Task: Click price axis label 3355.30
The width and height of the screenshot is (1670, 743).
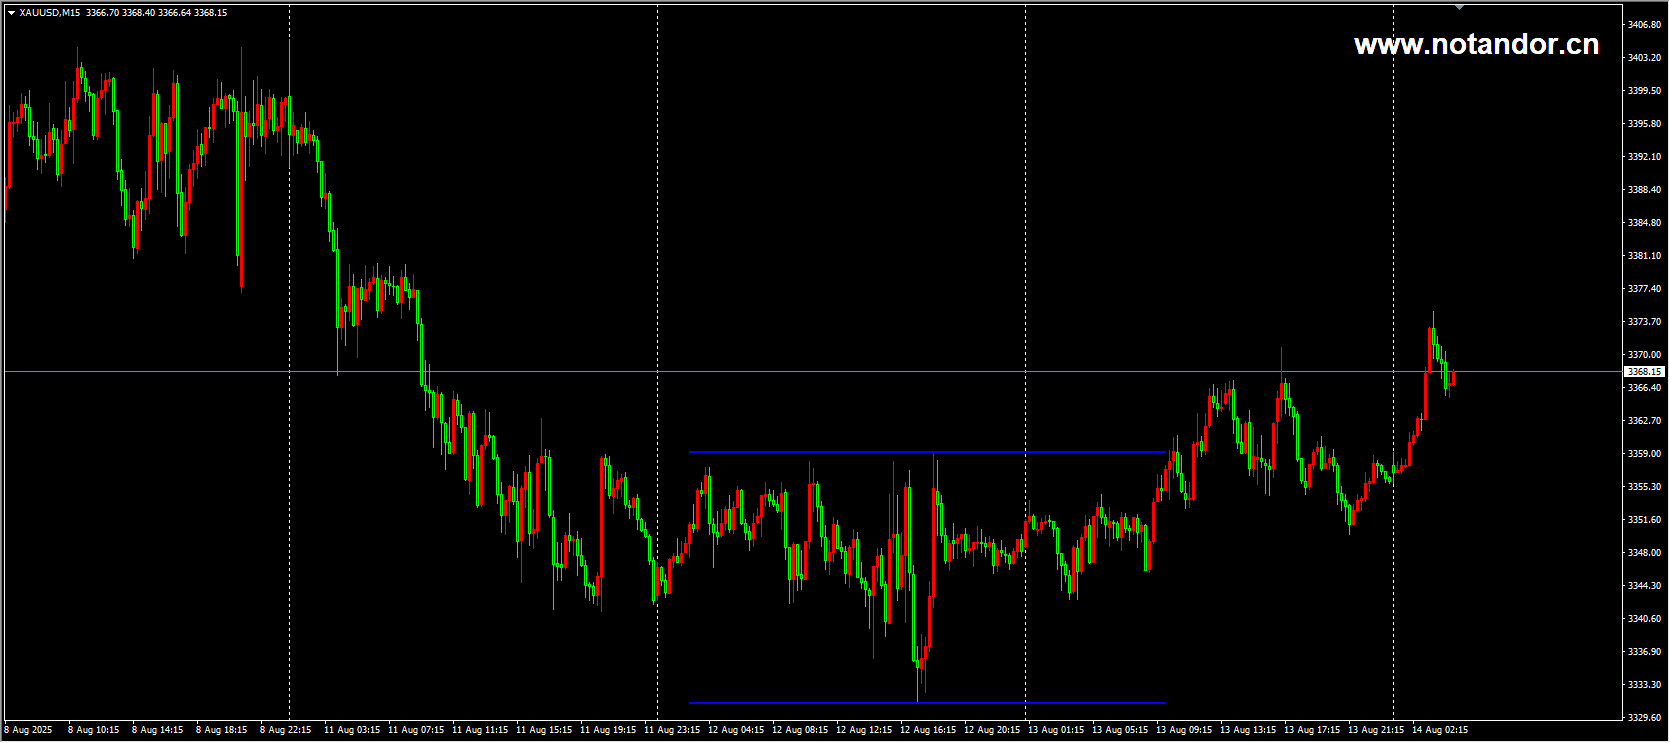Action: (1645, 487)
